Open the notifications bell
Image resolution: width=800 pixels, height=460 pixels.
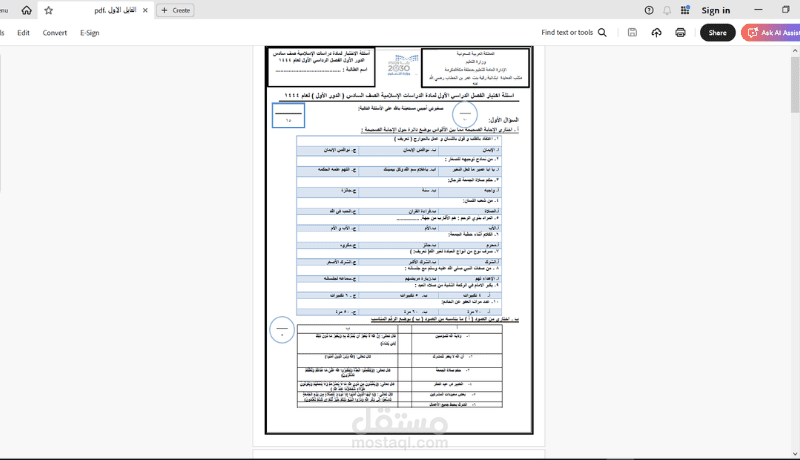[667, 10]
